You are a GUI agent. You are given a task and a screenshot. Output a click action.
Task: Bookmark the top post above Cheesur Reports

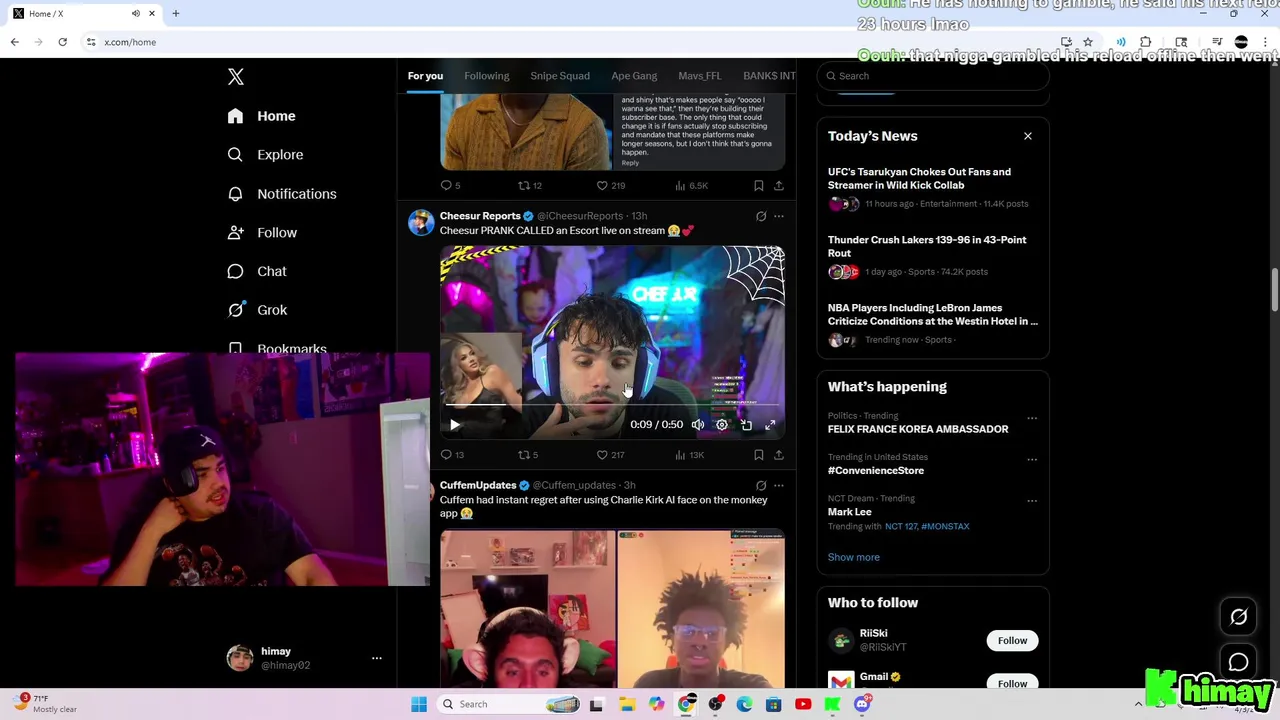point(758,186)
